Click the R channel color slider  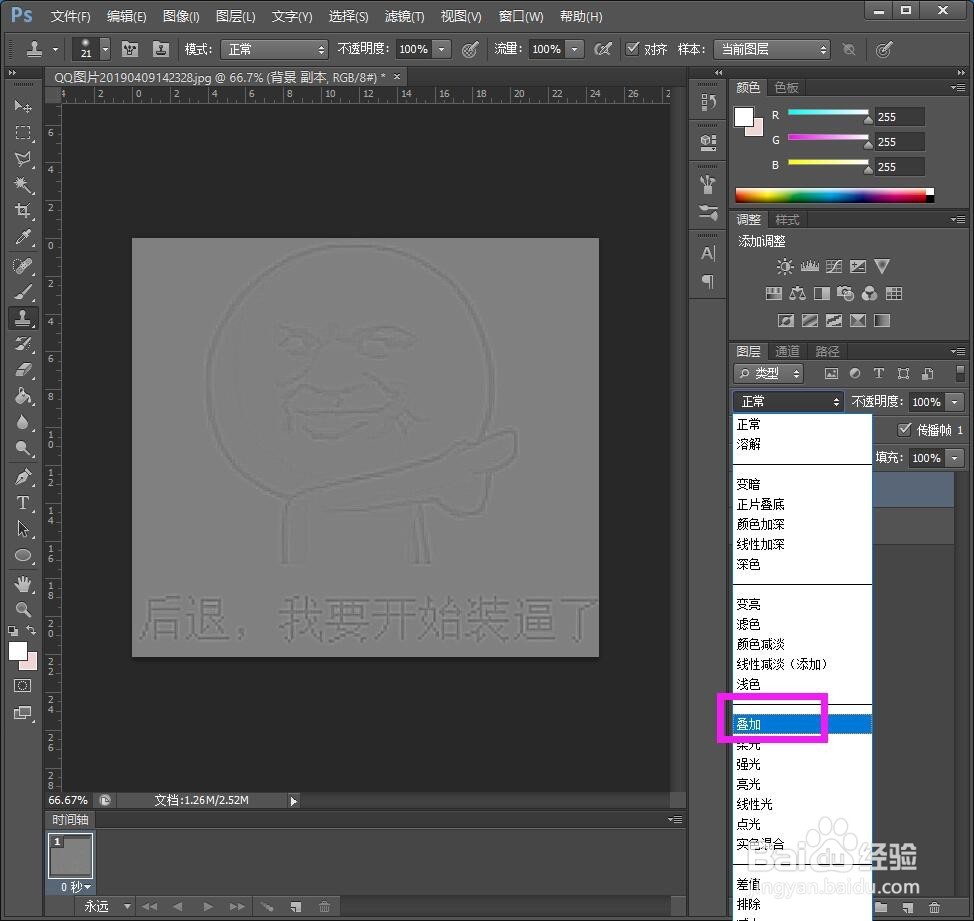tap(828, 113)
